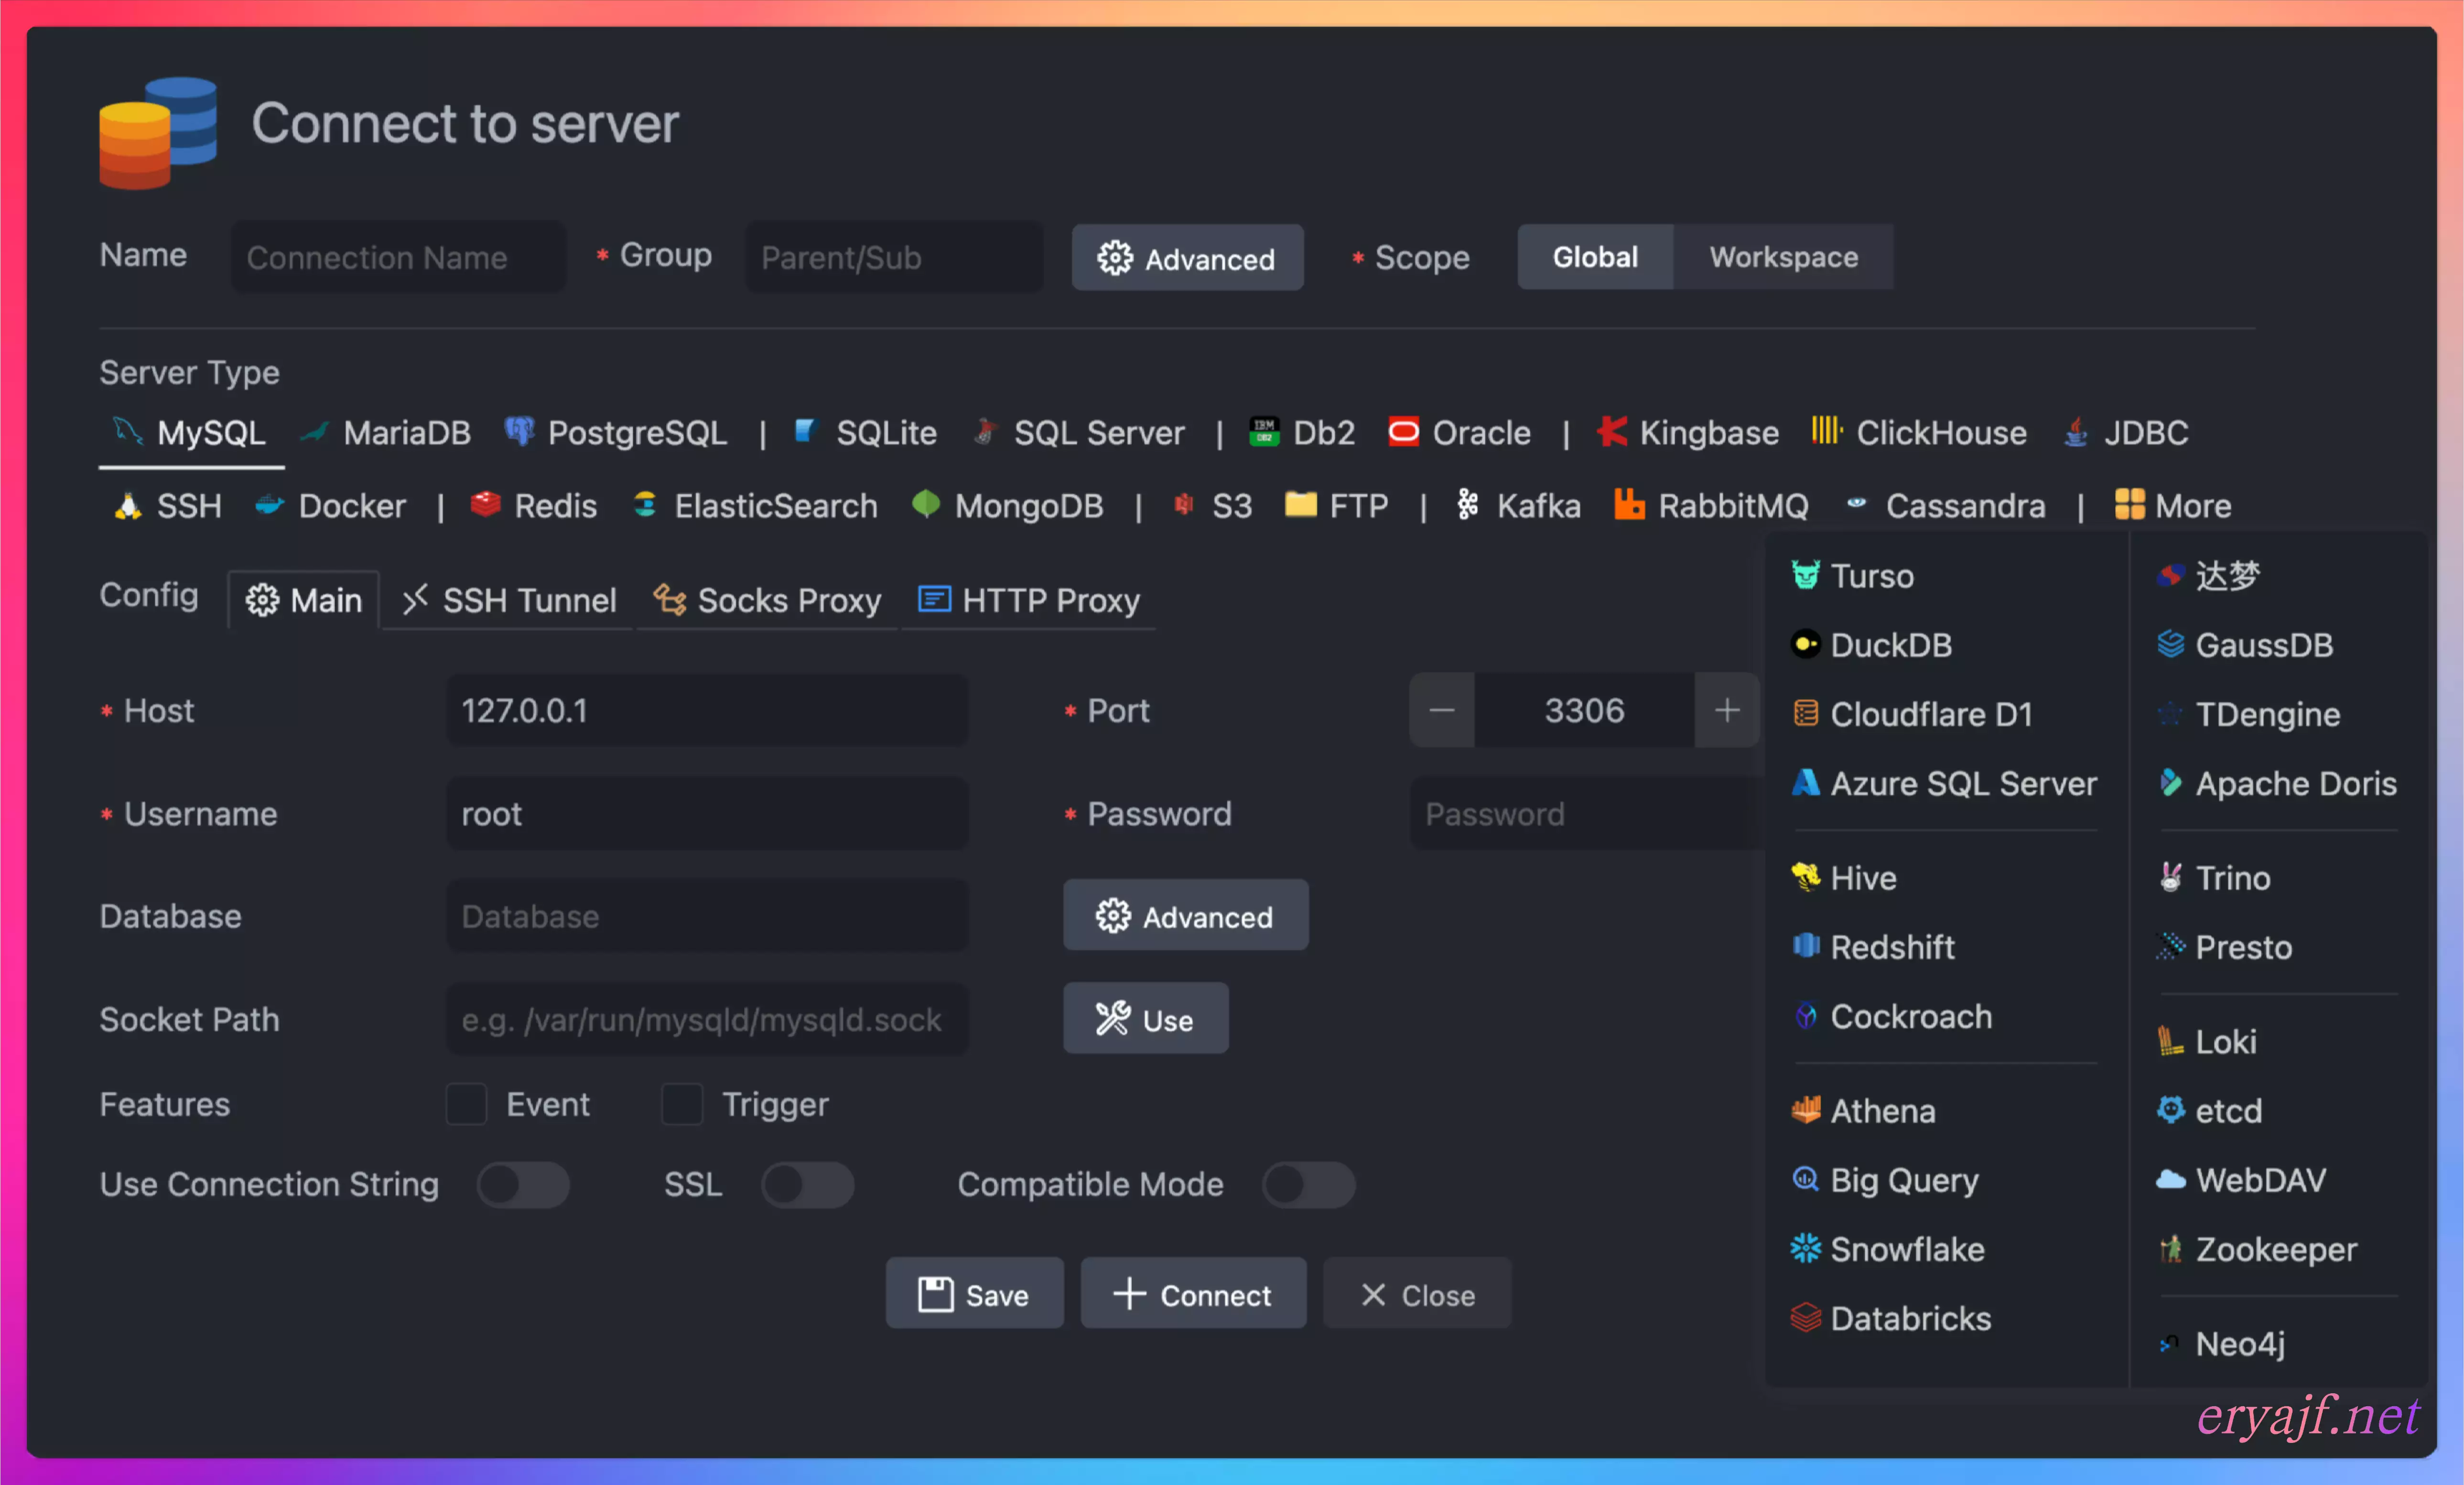Choose PostgreSQL server type

coord(616,433)
